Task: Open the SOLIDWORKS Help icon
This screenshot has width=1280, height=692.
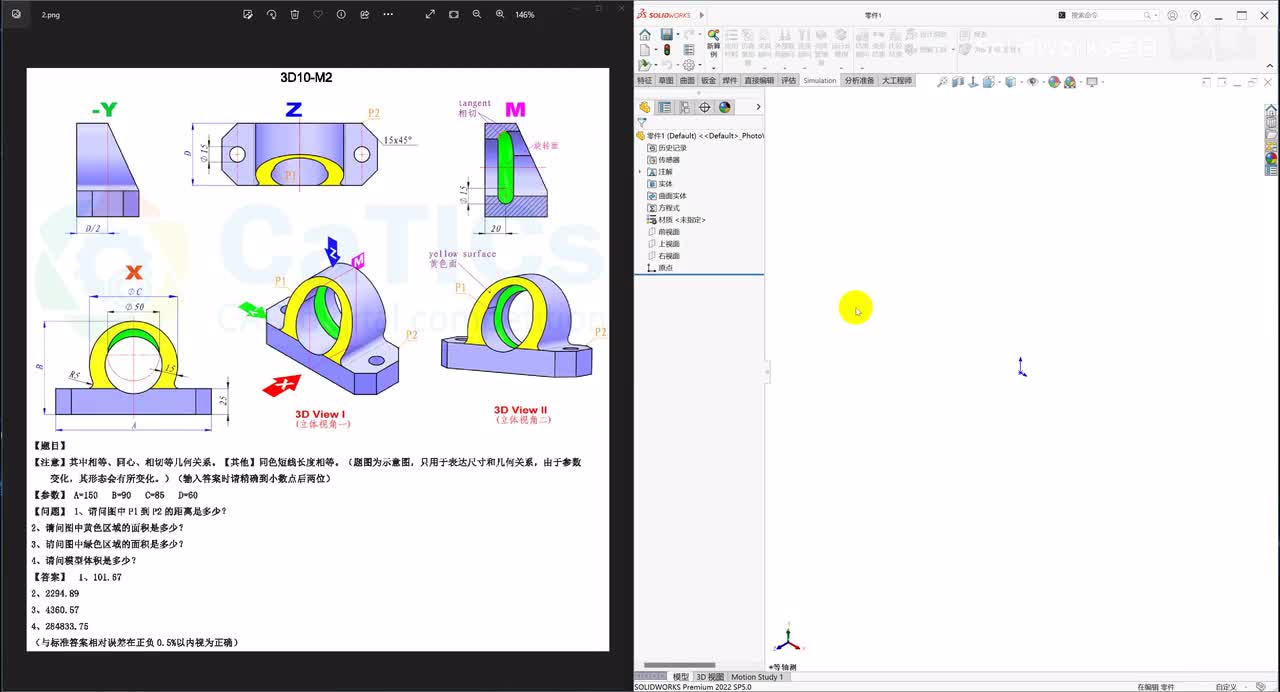Action: [1195, 15]
